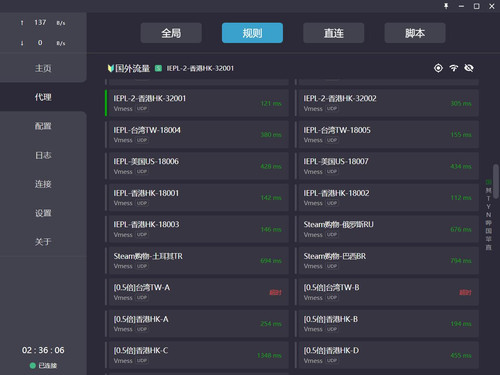This screenshot has height=375, width=500.
Task: Go to the 配置 profiles page
Action: [x=43, y=126]
